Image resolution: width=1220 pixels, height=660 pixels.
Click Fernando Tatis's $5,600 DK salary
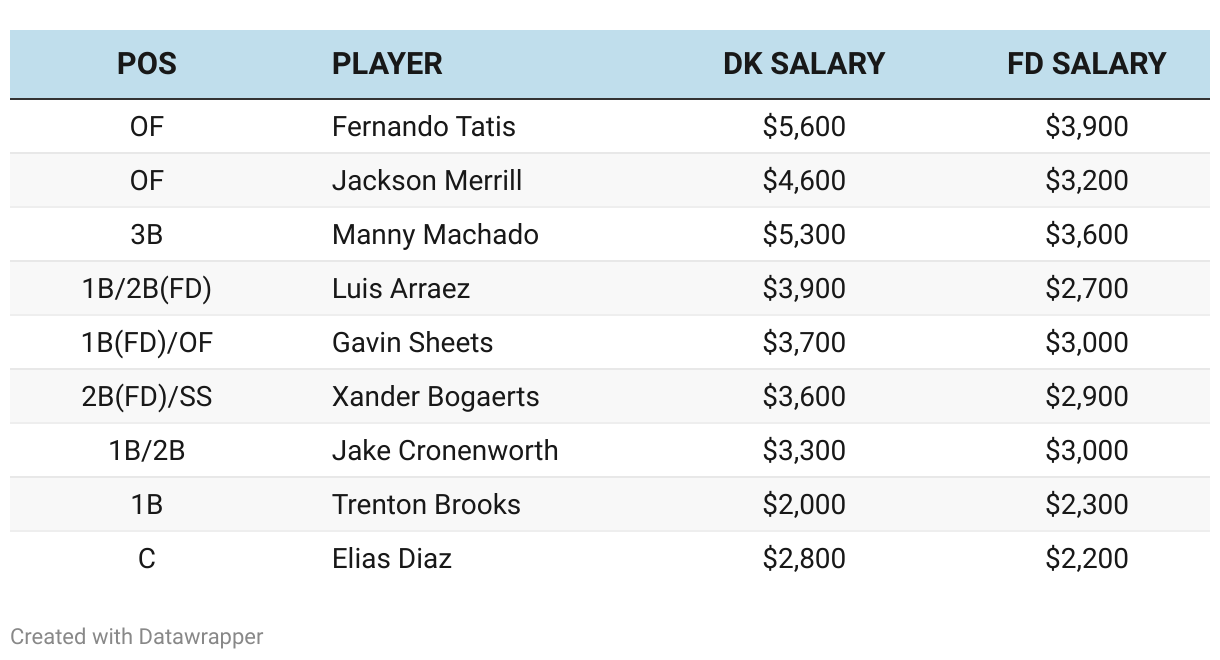804,127
